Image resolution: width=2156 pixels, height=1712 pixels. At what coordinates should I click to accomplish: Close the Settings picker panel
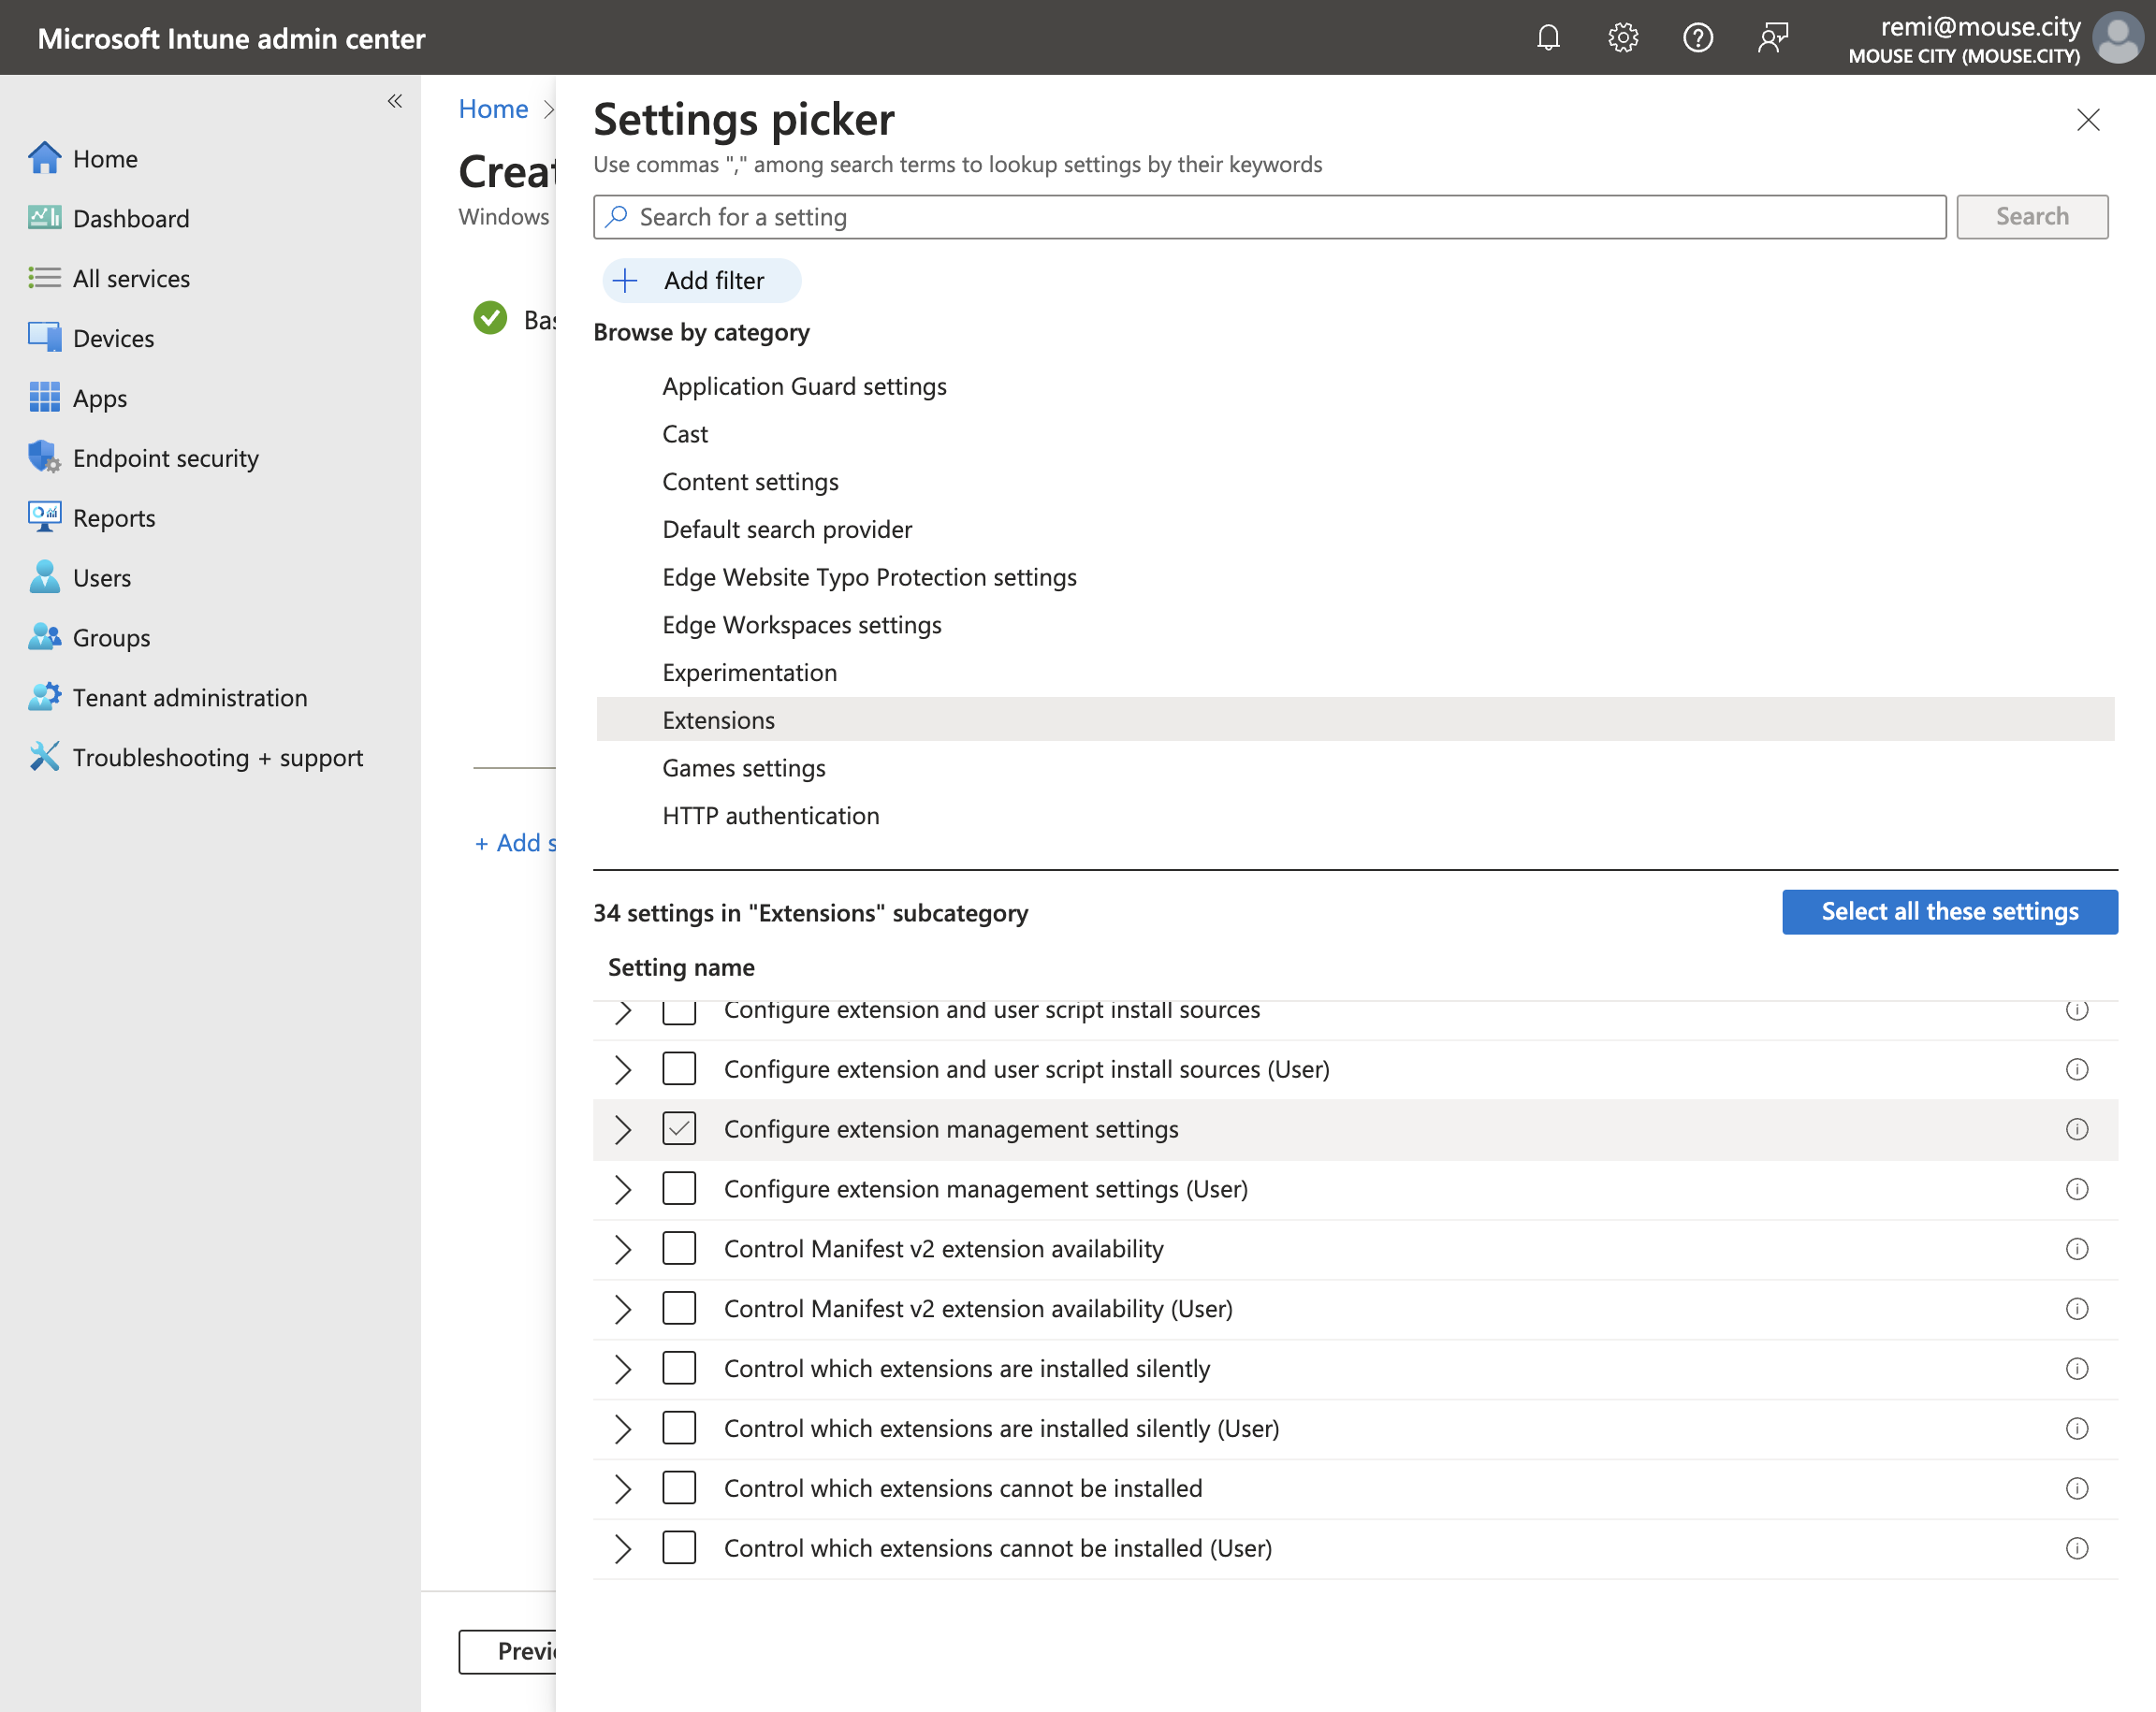point(2088,120)
